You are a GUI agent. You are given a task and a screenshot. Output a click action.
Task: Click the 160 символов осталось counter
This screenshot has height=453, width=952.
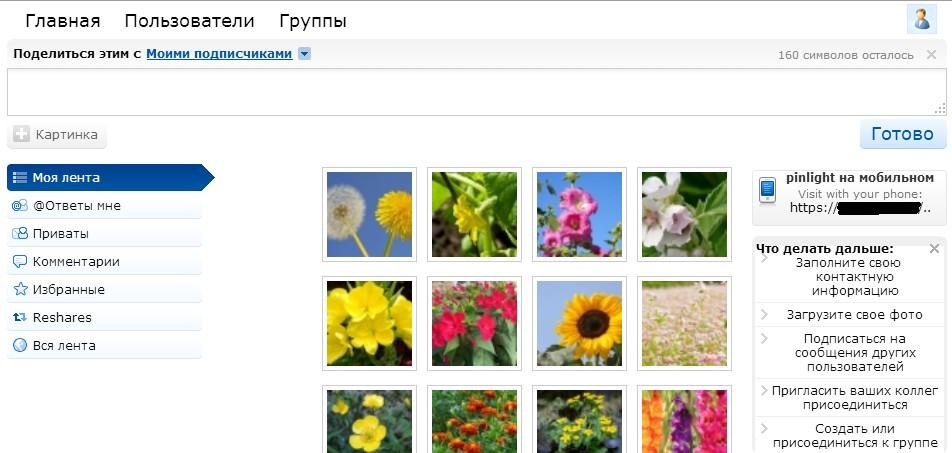click(846, 55)
